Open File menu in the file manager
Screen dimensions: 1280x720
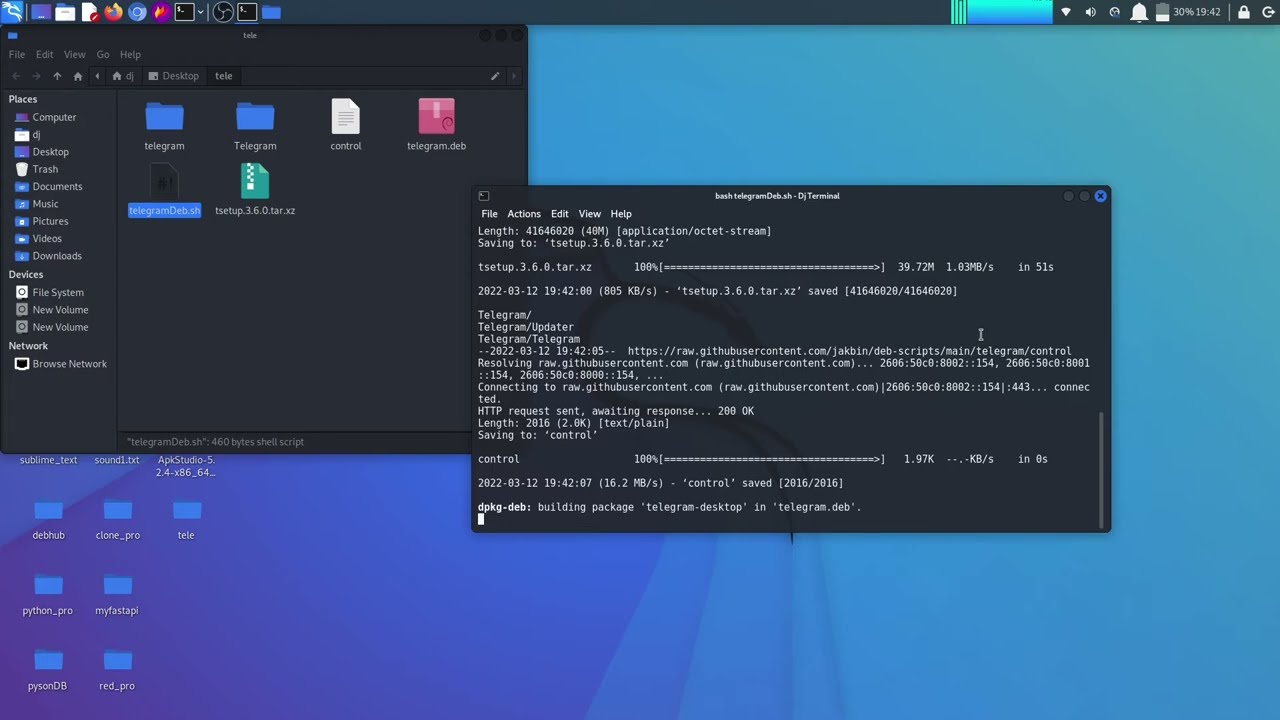point(17,54)
